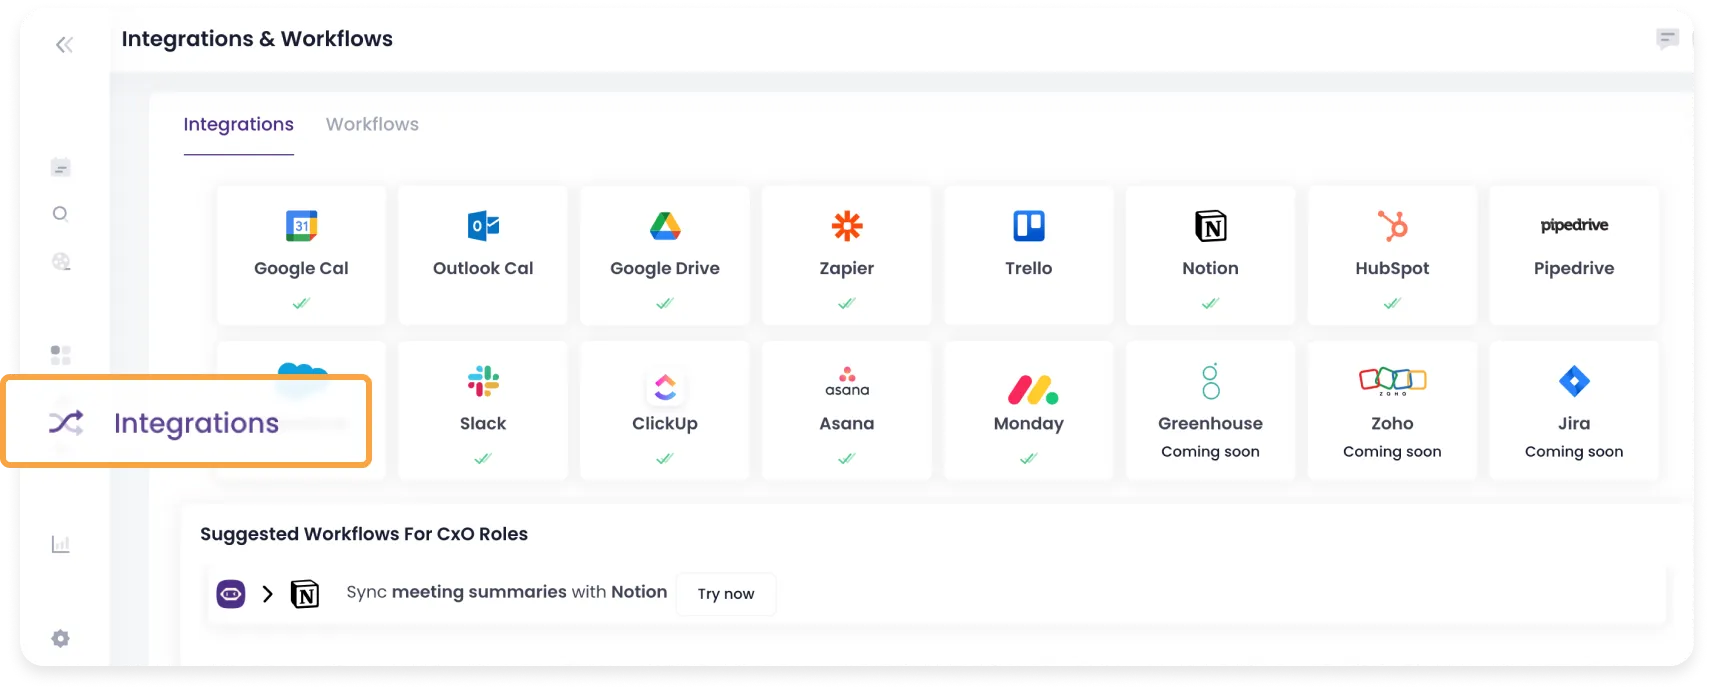Expand workflow arrow chevron next to bot icon
Viewport: 1710px width, 690px height.
[x=267, y=594]
